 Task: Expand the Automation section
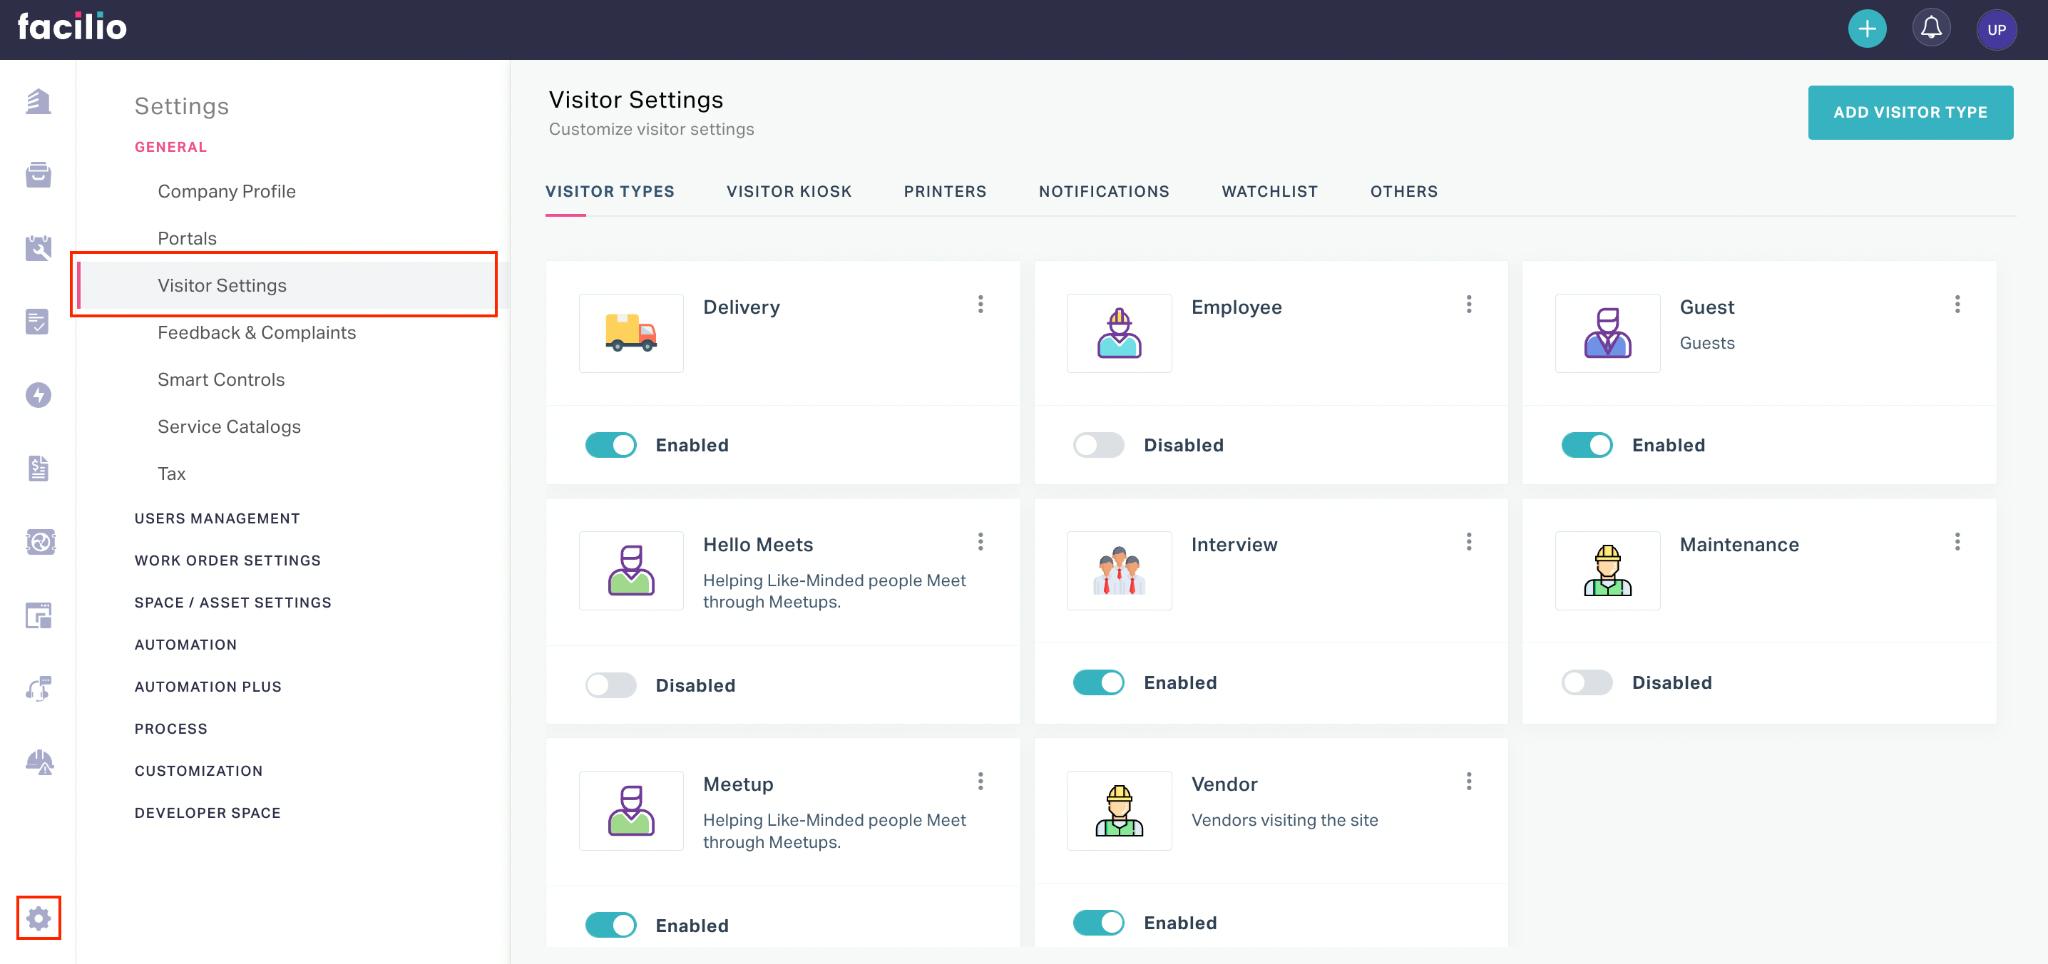point(186,644)
